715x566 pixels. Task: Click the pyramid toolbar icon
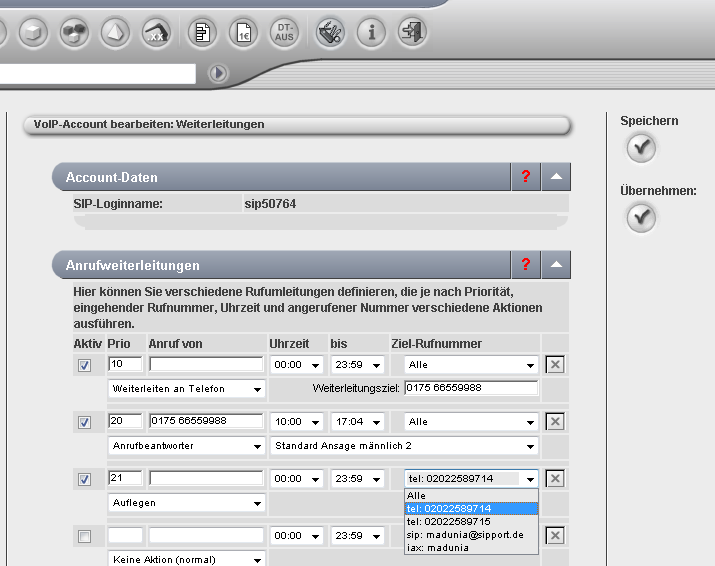coord(115,33)
